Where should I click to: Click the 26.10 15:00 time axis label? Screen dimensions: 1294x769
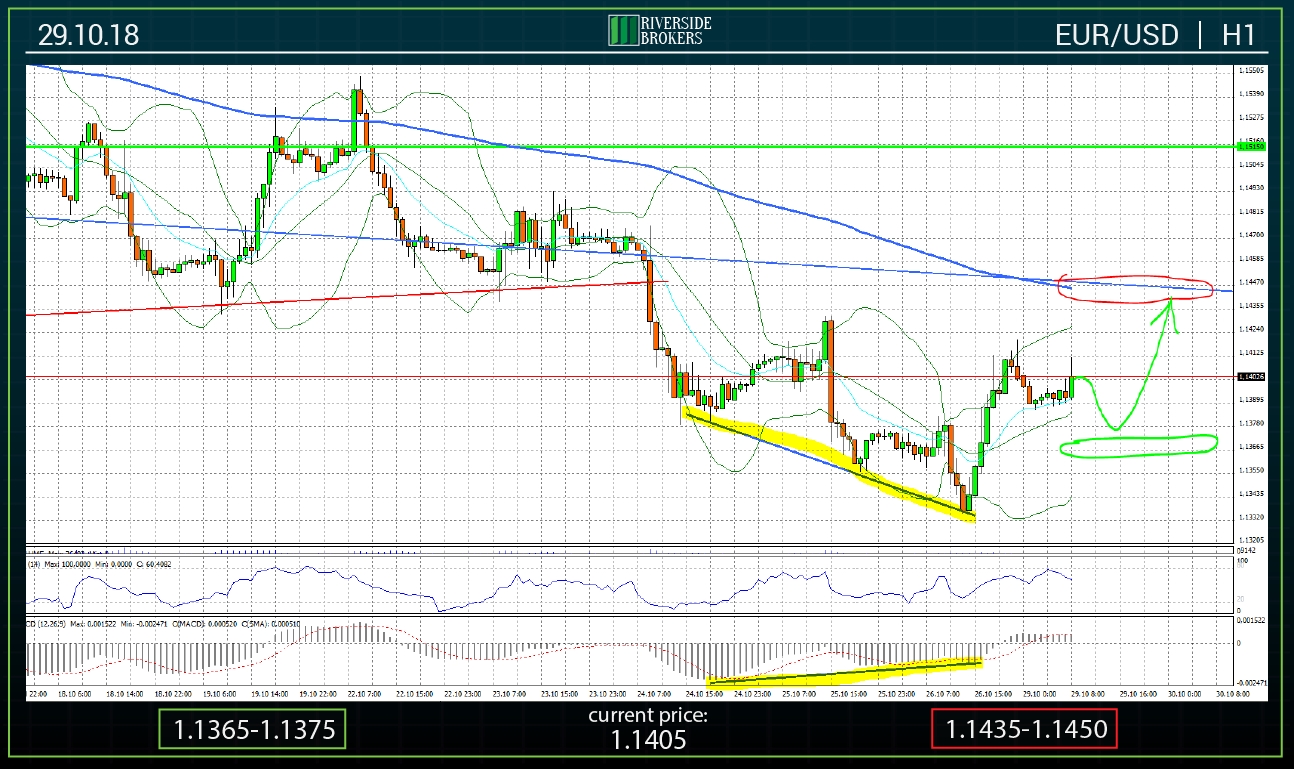[993, 693]
